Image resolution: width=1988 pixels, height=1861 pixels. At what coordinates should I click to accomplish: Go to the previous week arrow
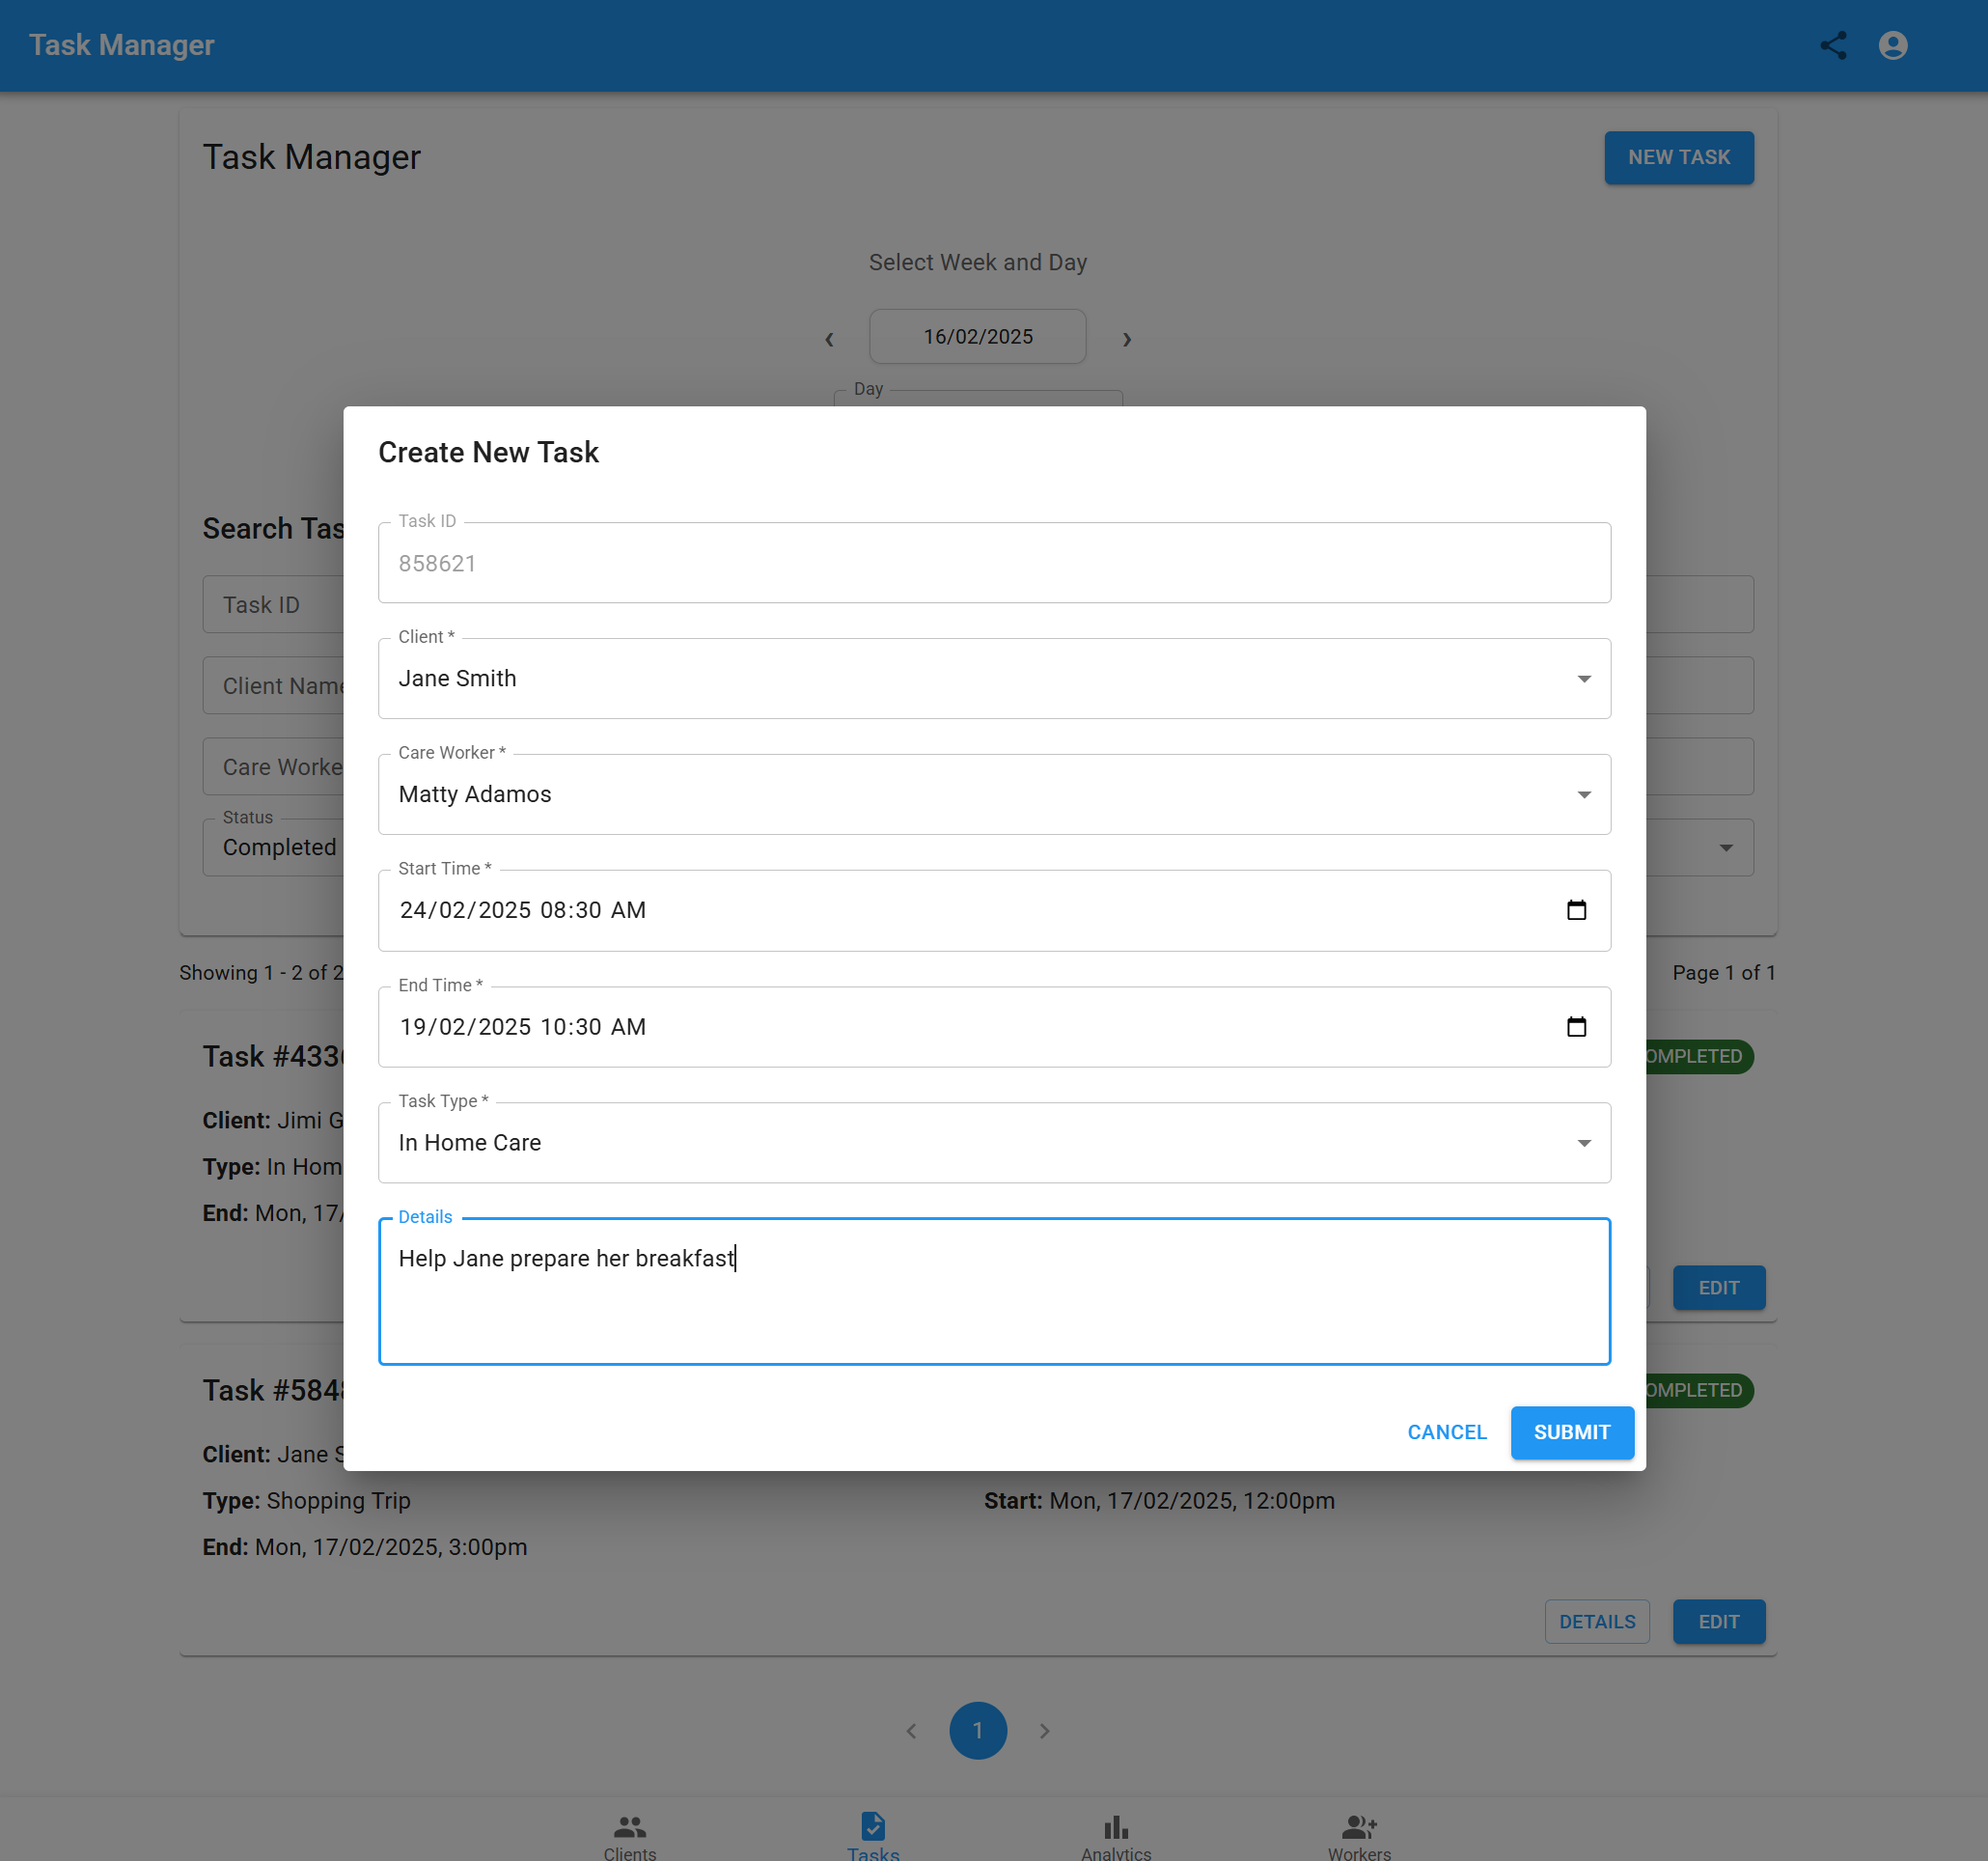[829, 339]
